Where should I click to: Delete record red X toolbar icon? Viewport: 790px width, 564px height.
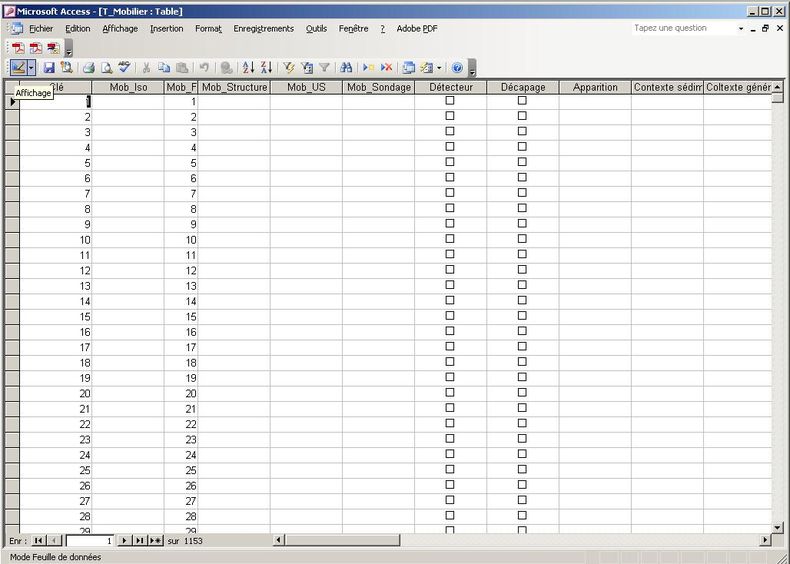[386, 68]
